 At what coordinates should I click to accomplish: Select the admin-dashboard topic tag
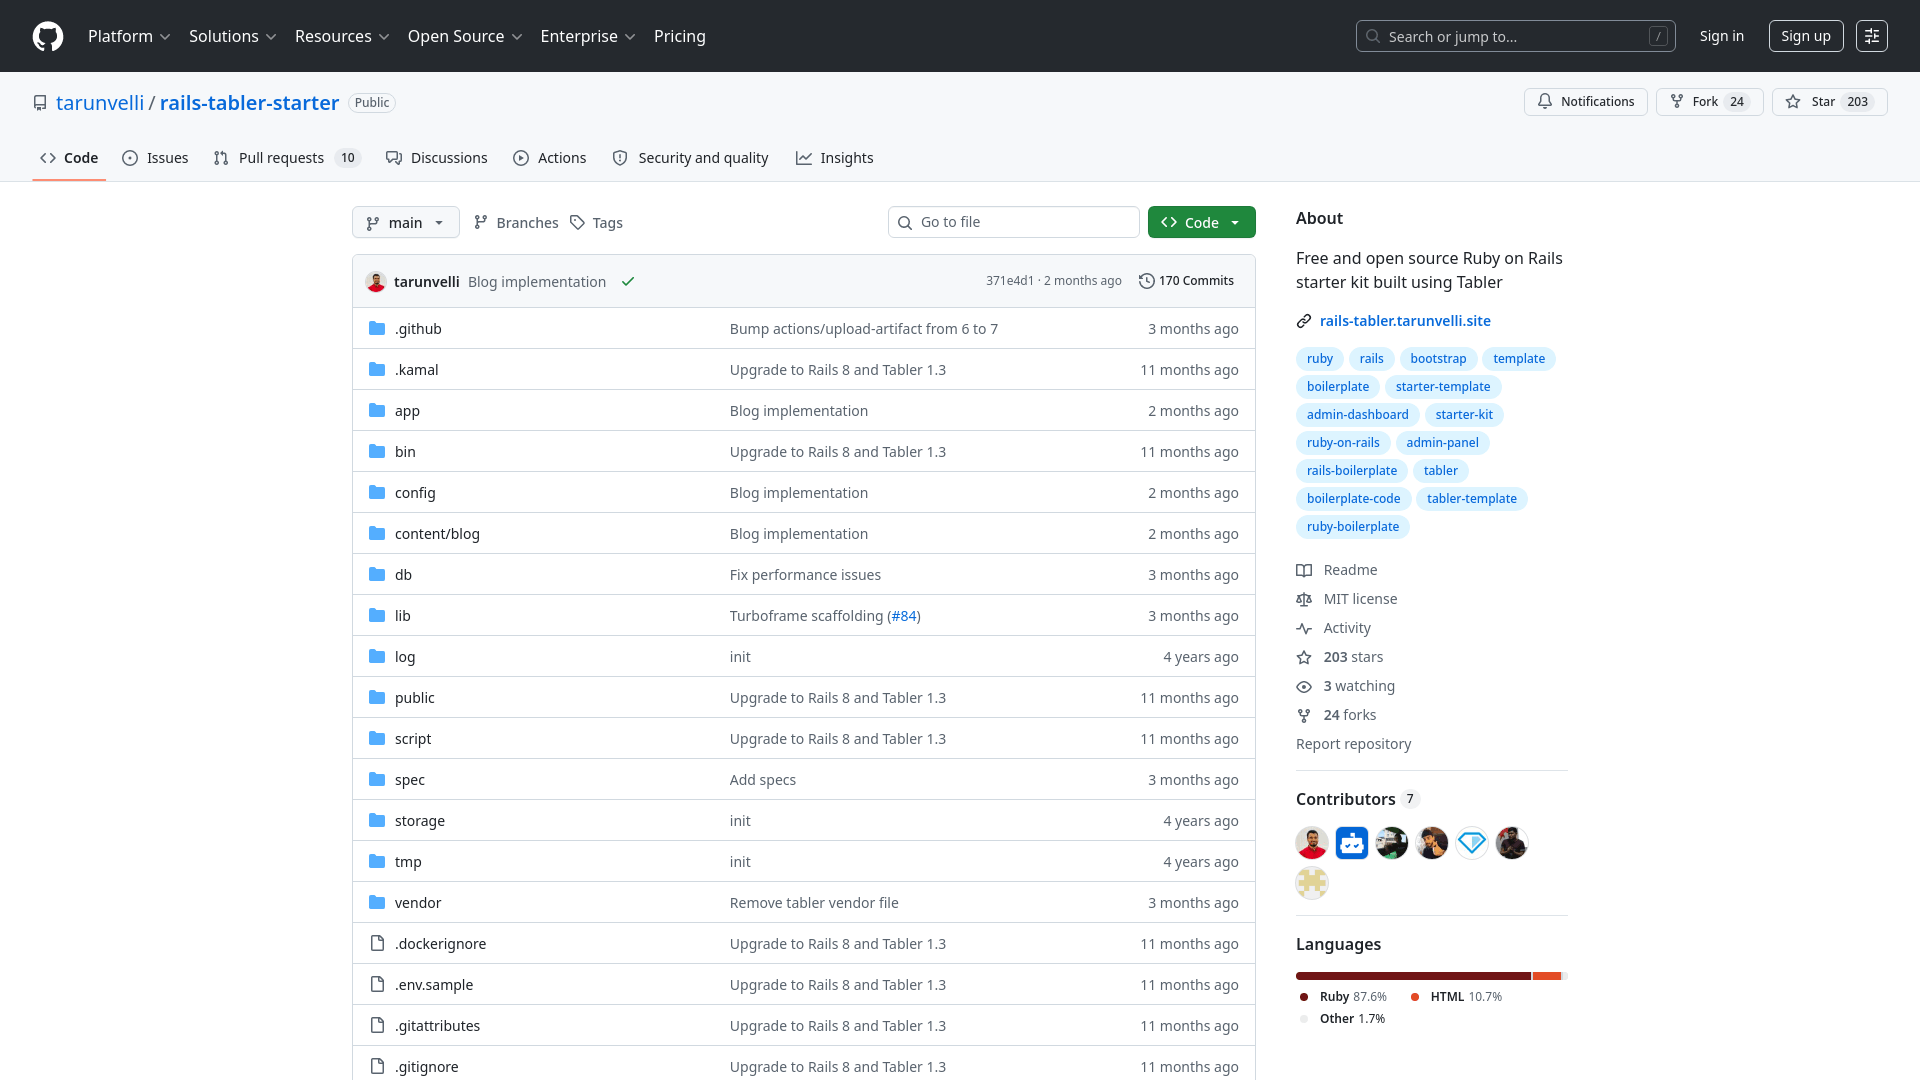(1357, 415)
